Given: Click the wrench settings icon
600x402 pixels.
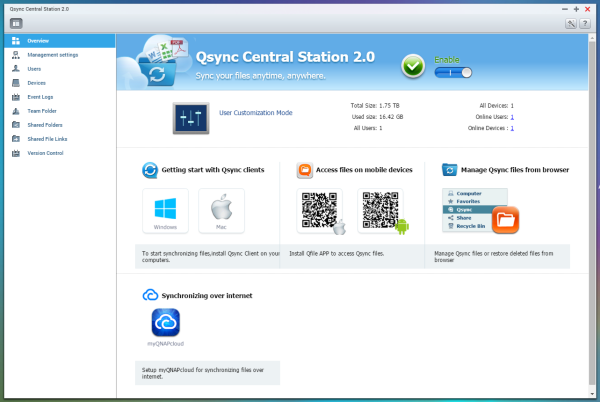Looking at the screenshot, I should pyautogui.click(x=571, y=22).
